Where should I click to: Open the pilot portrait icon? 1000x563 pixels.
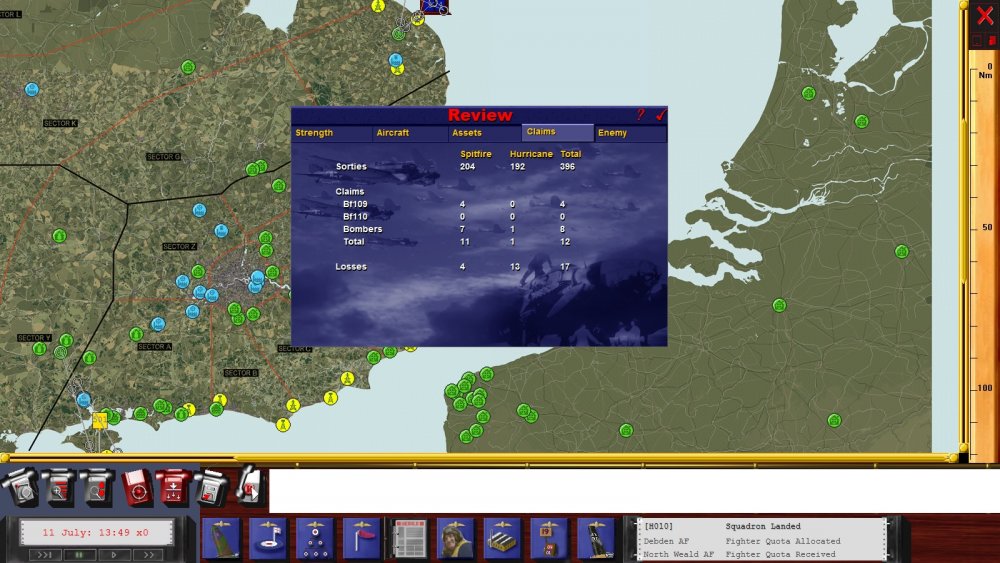pos(455,539)
